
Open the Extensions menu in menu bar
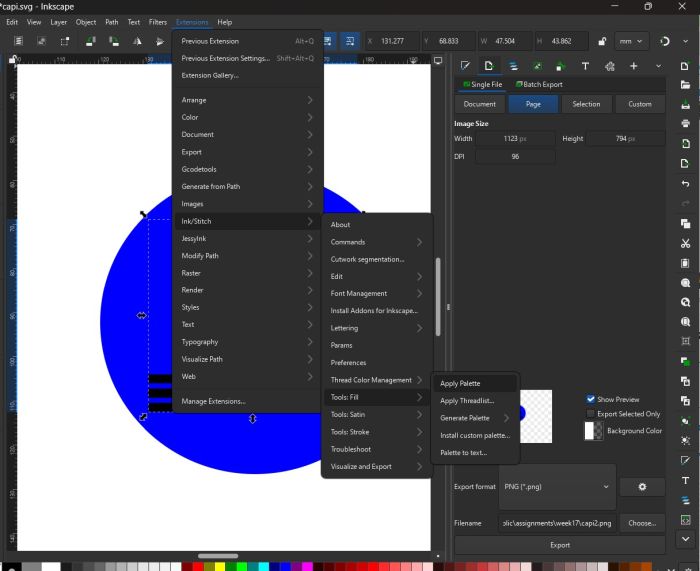192,22
